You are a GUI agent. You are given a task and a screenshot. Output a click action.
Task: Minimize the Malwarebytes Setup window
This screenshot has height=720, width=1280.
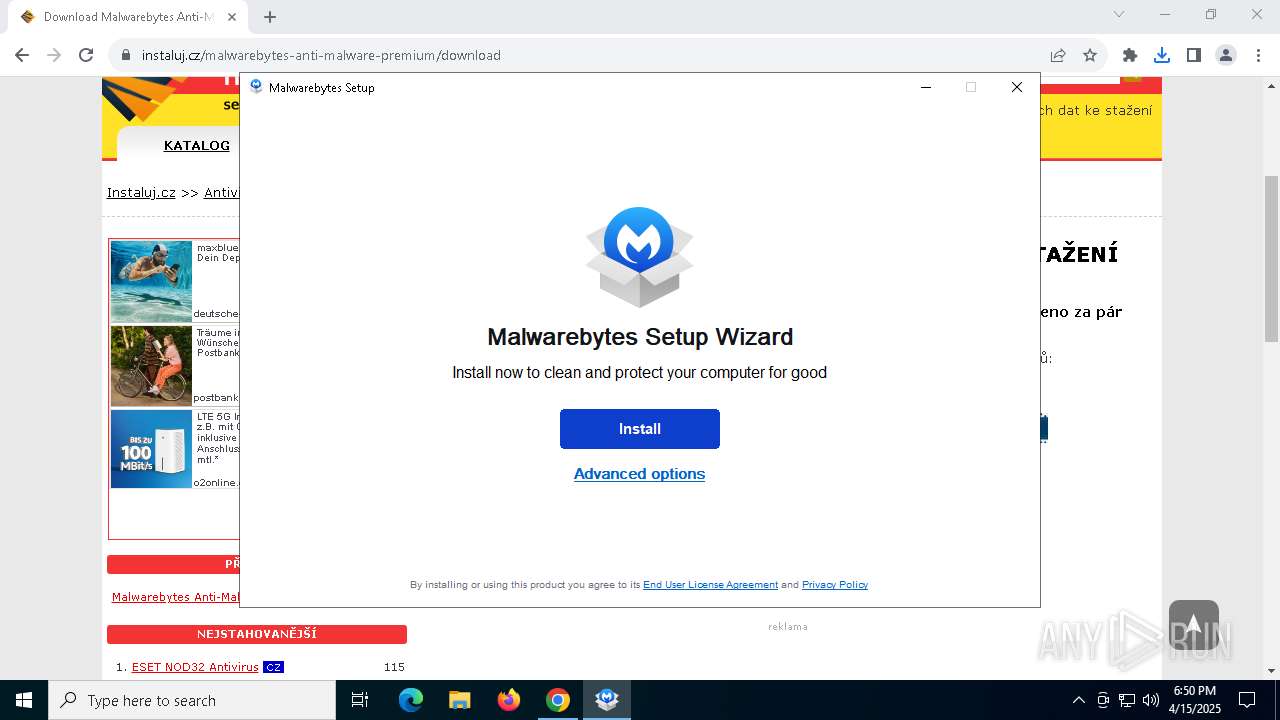pyautogui.click(x=926, y=87)
